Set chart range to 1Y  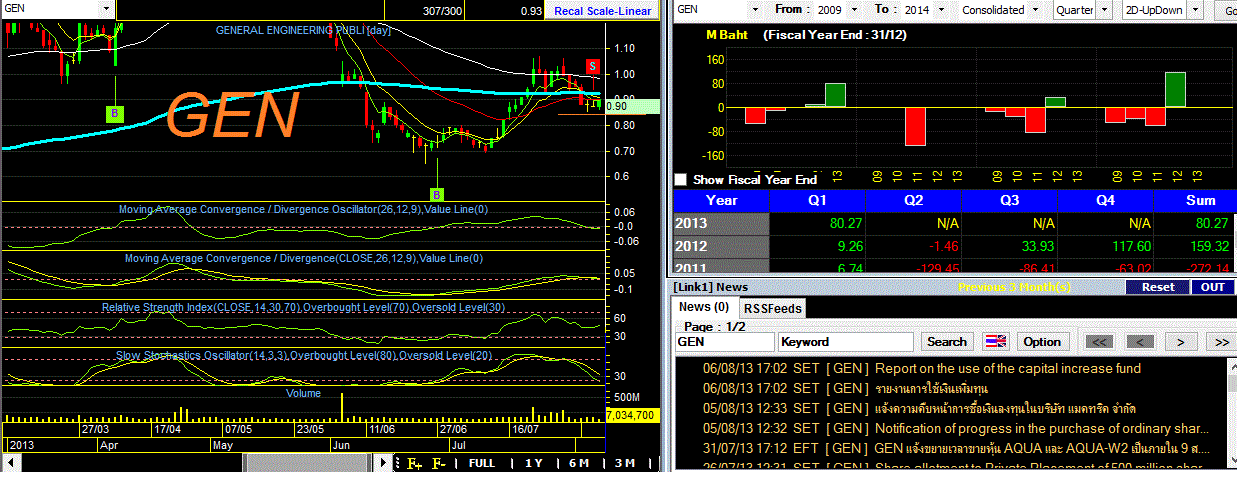533,463
